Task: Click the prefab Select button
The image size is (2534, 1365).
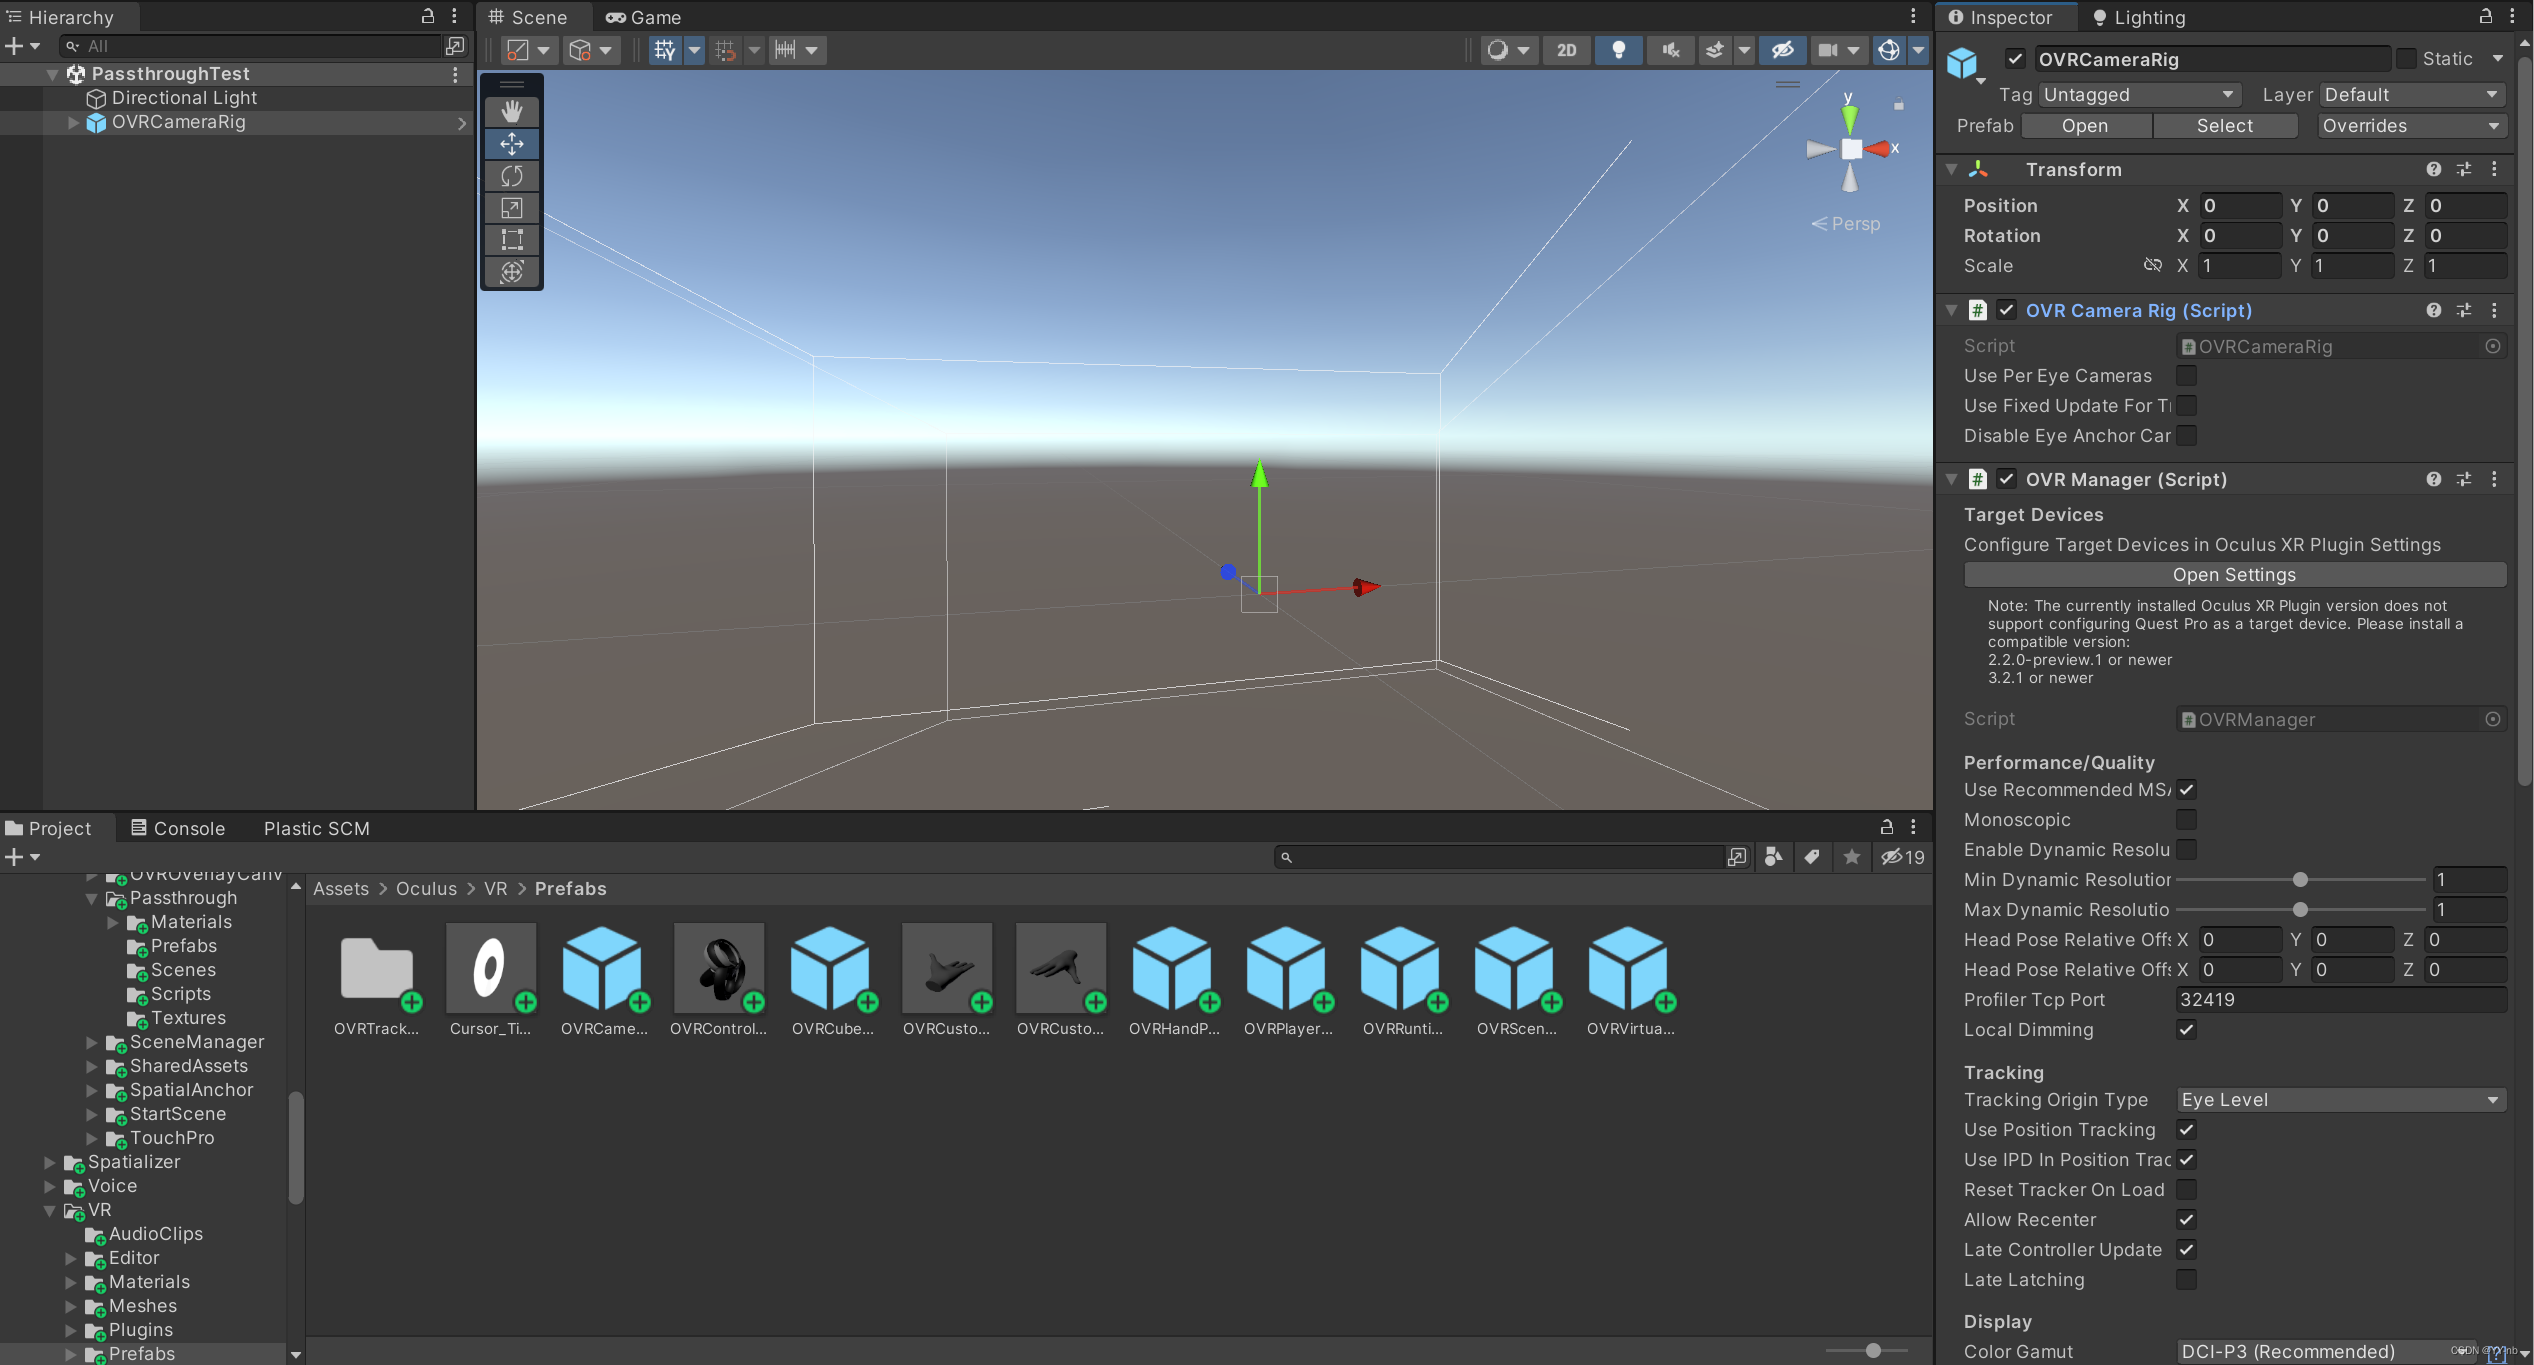Action: (x=2225, y=126)
